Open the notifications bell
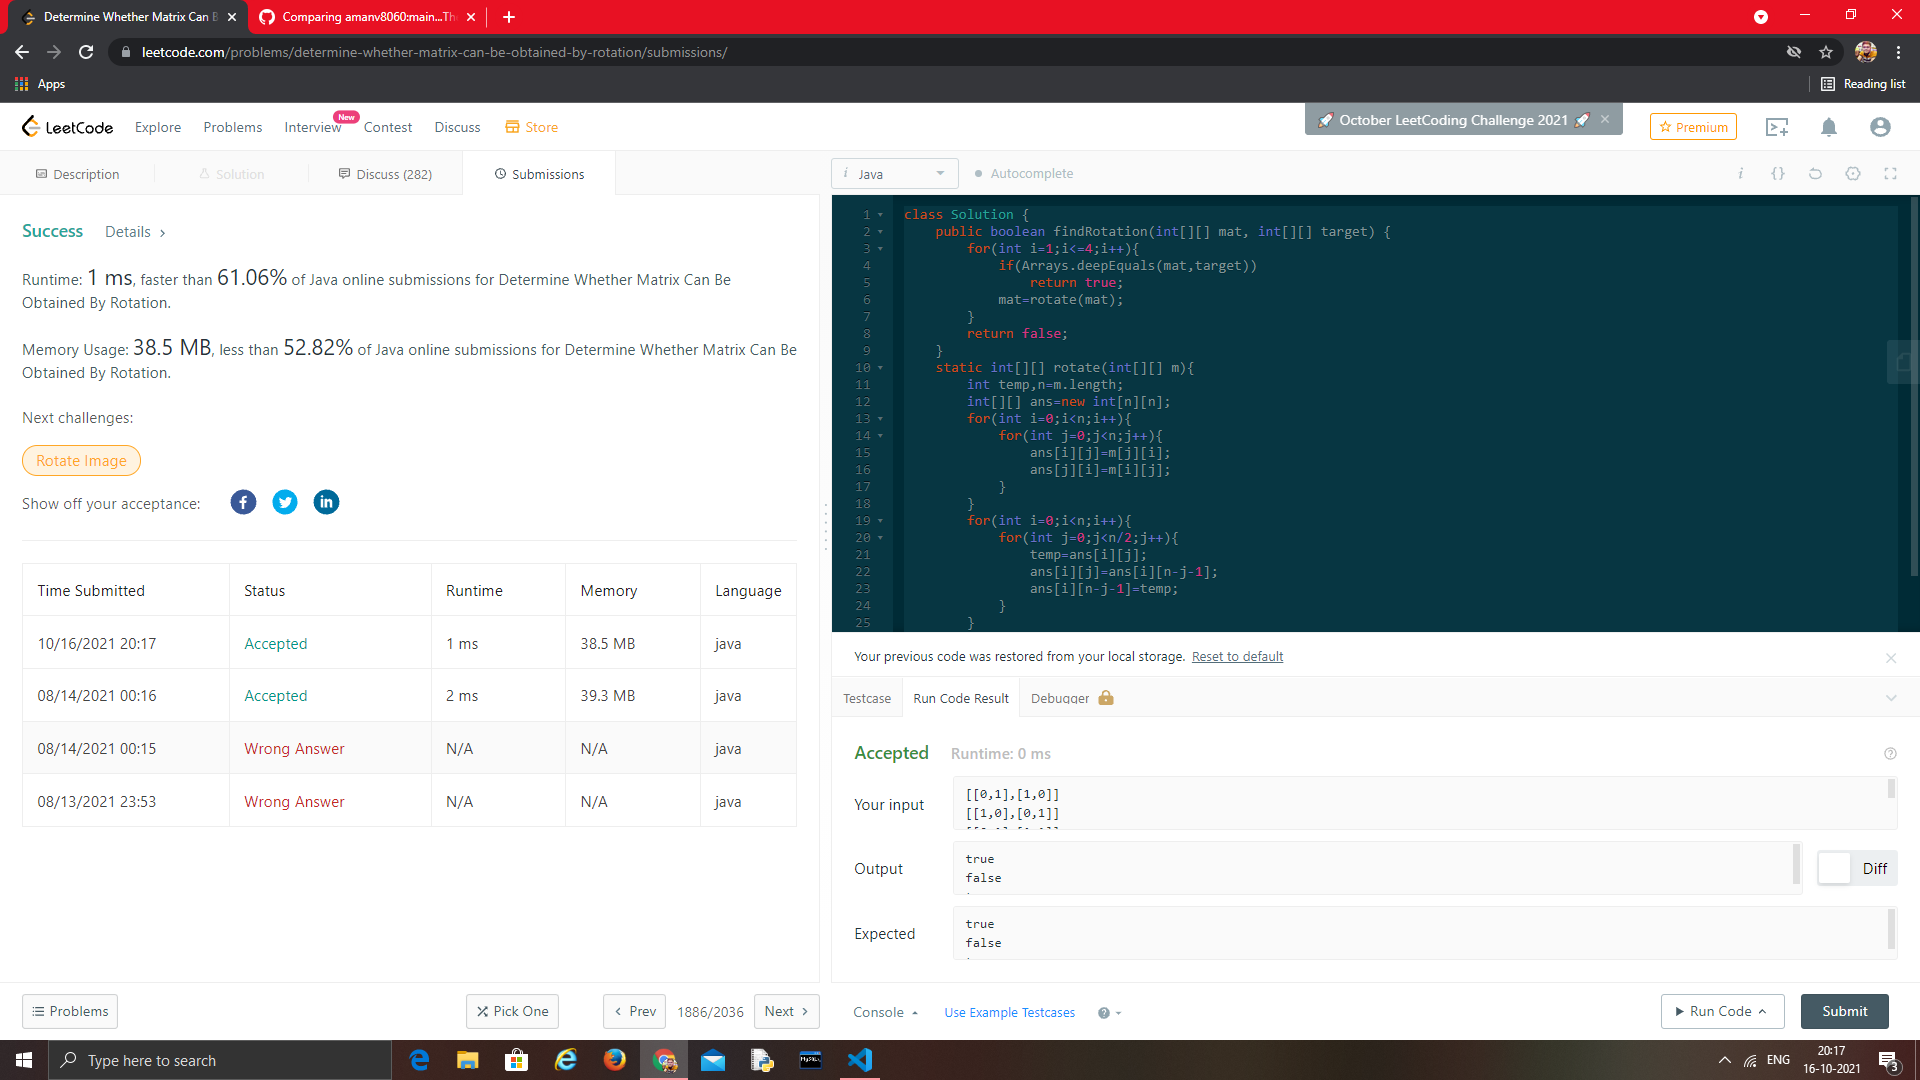Image resolution: width=1920 pixels, height=1080 pixels. [1828, 127]
